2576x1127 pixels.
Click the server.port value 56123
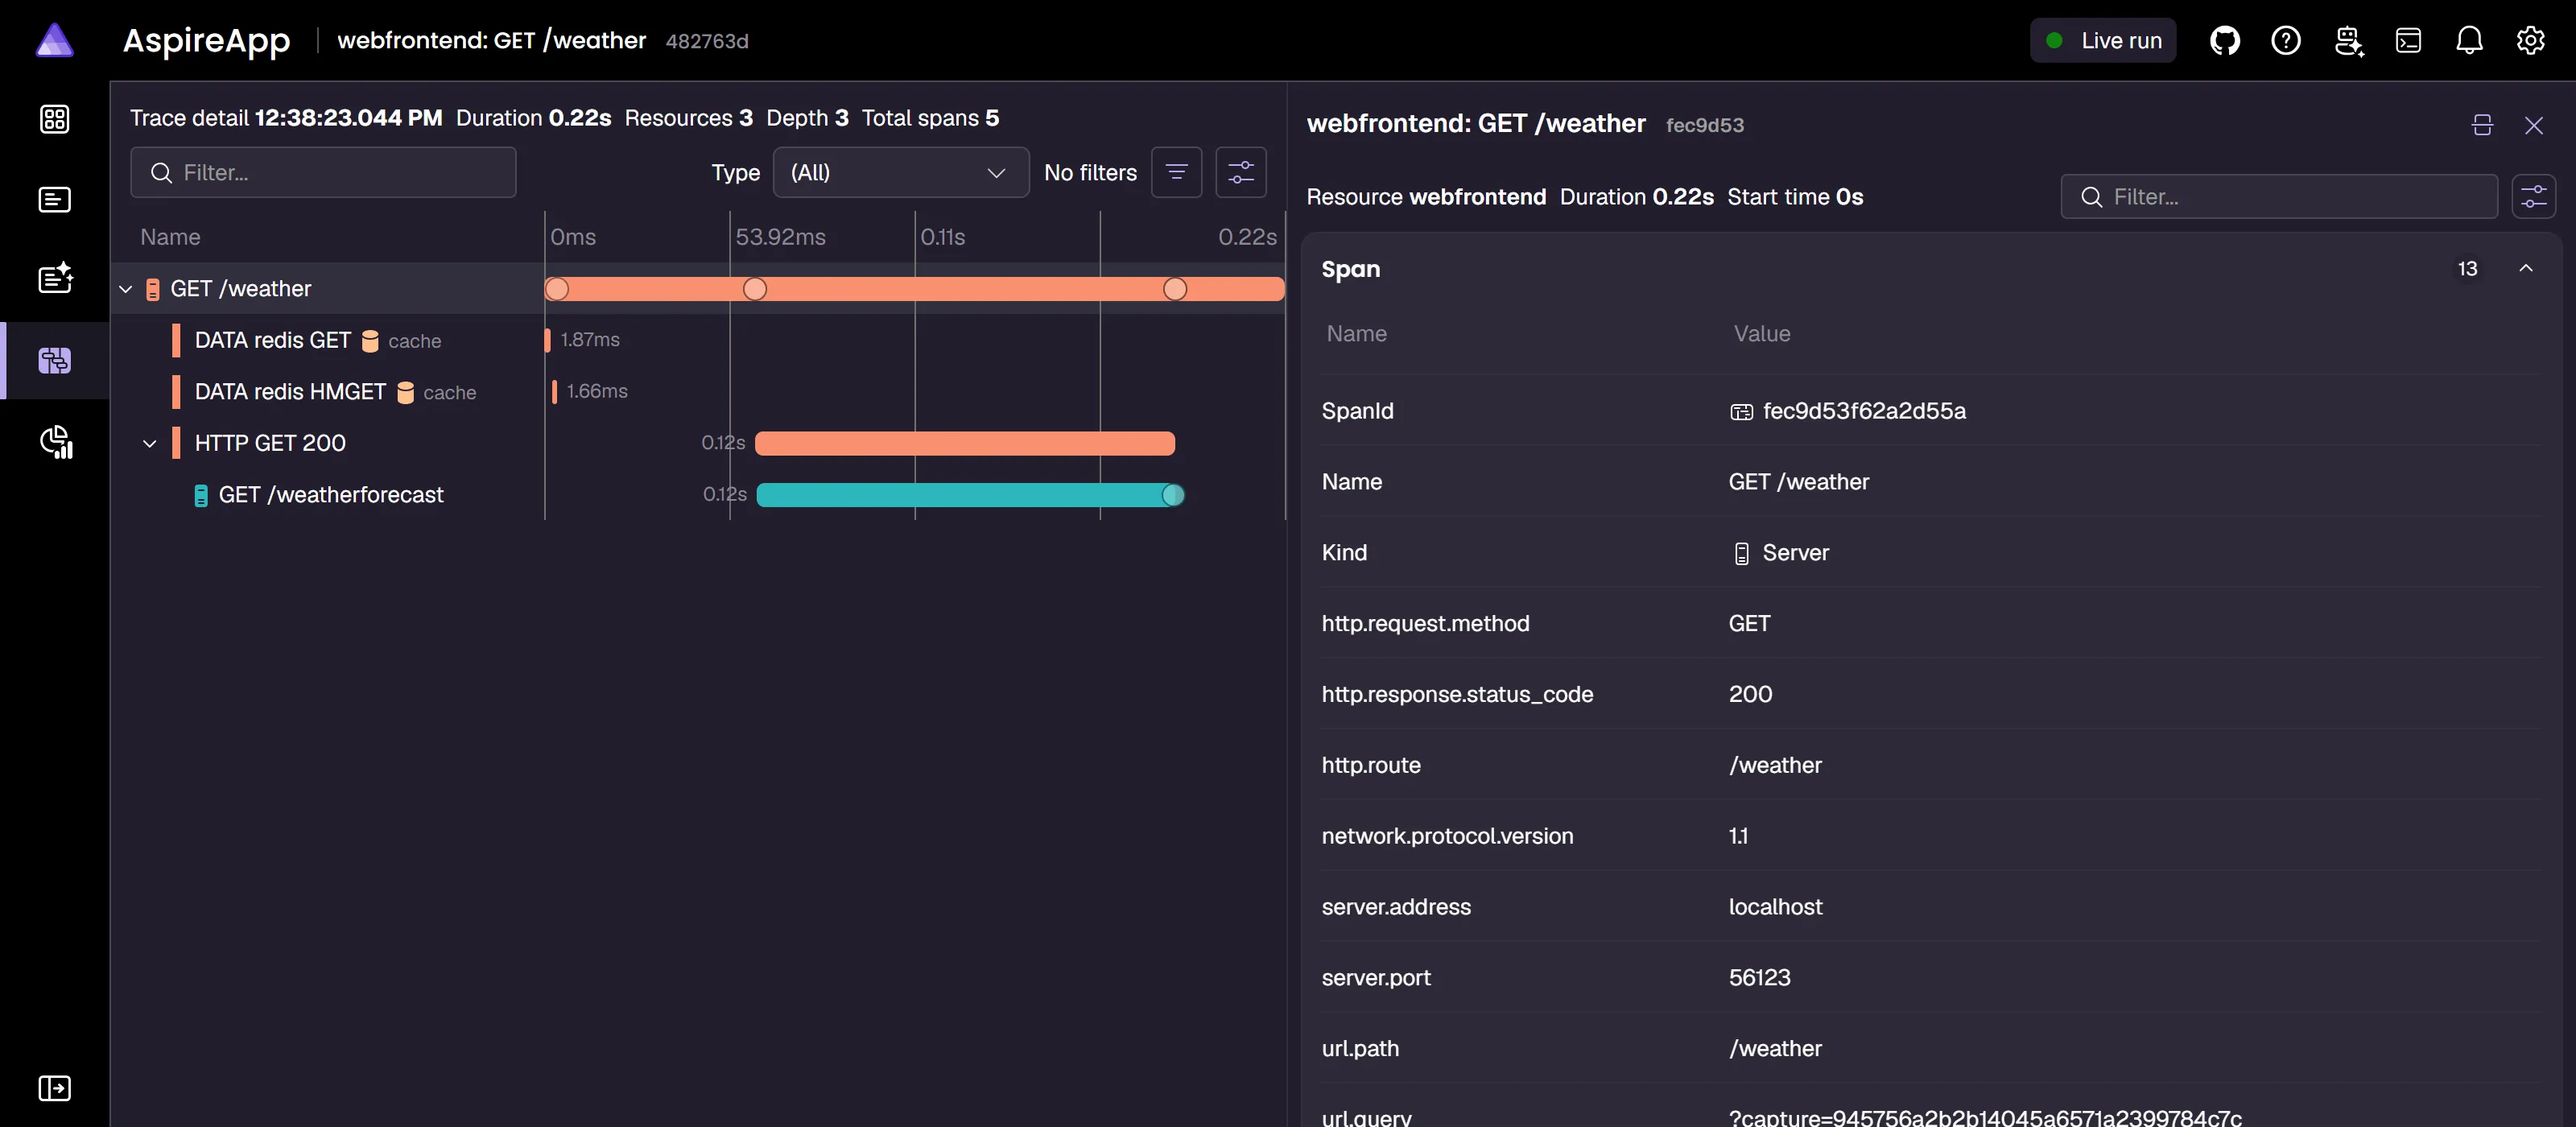tap(1759, 977)
